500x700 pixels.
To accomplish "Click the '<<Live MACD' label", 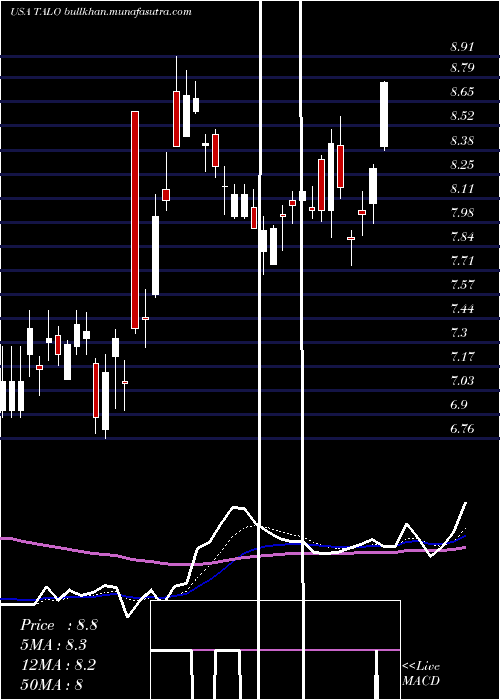I will pyautogui.click(x=421, y=674).
